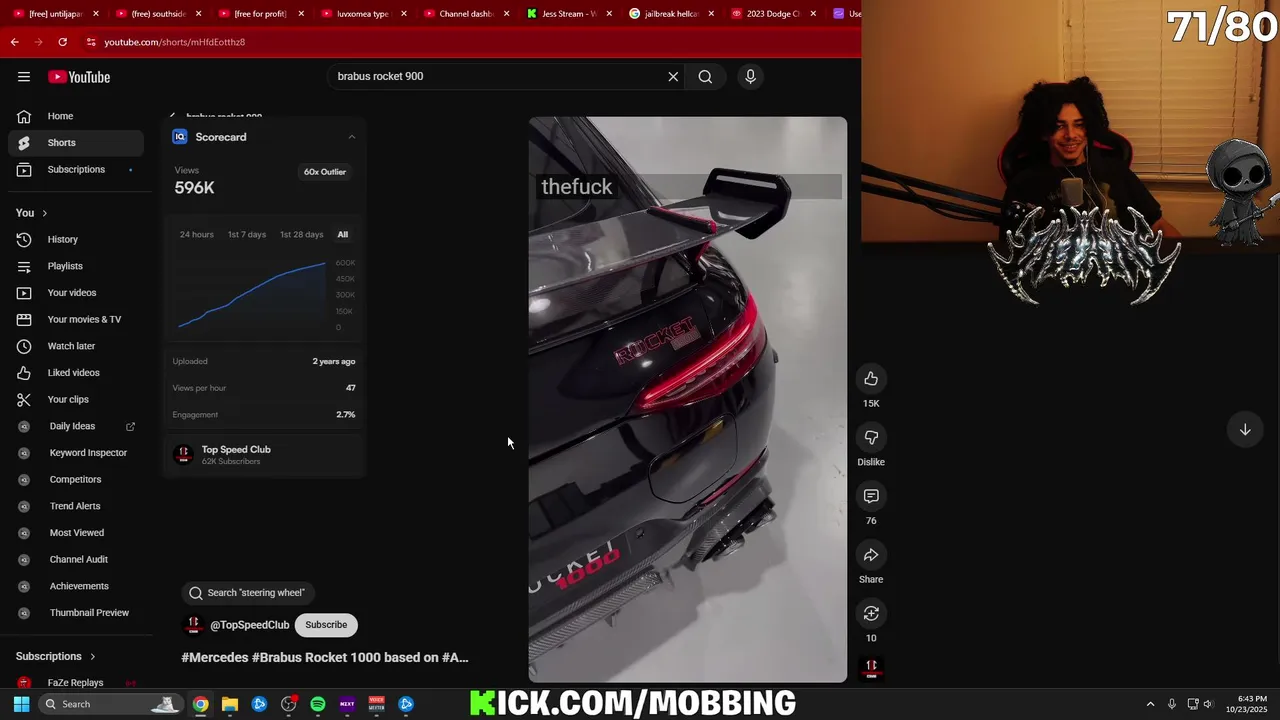Subscribe to @TopSpeedClub
1280x720 pixels.
tap(326, 625)
